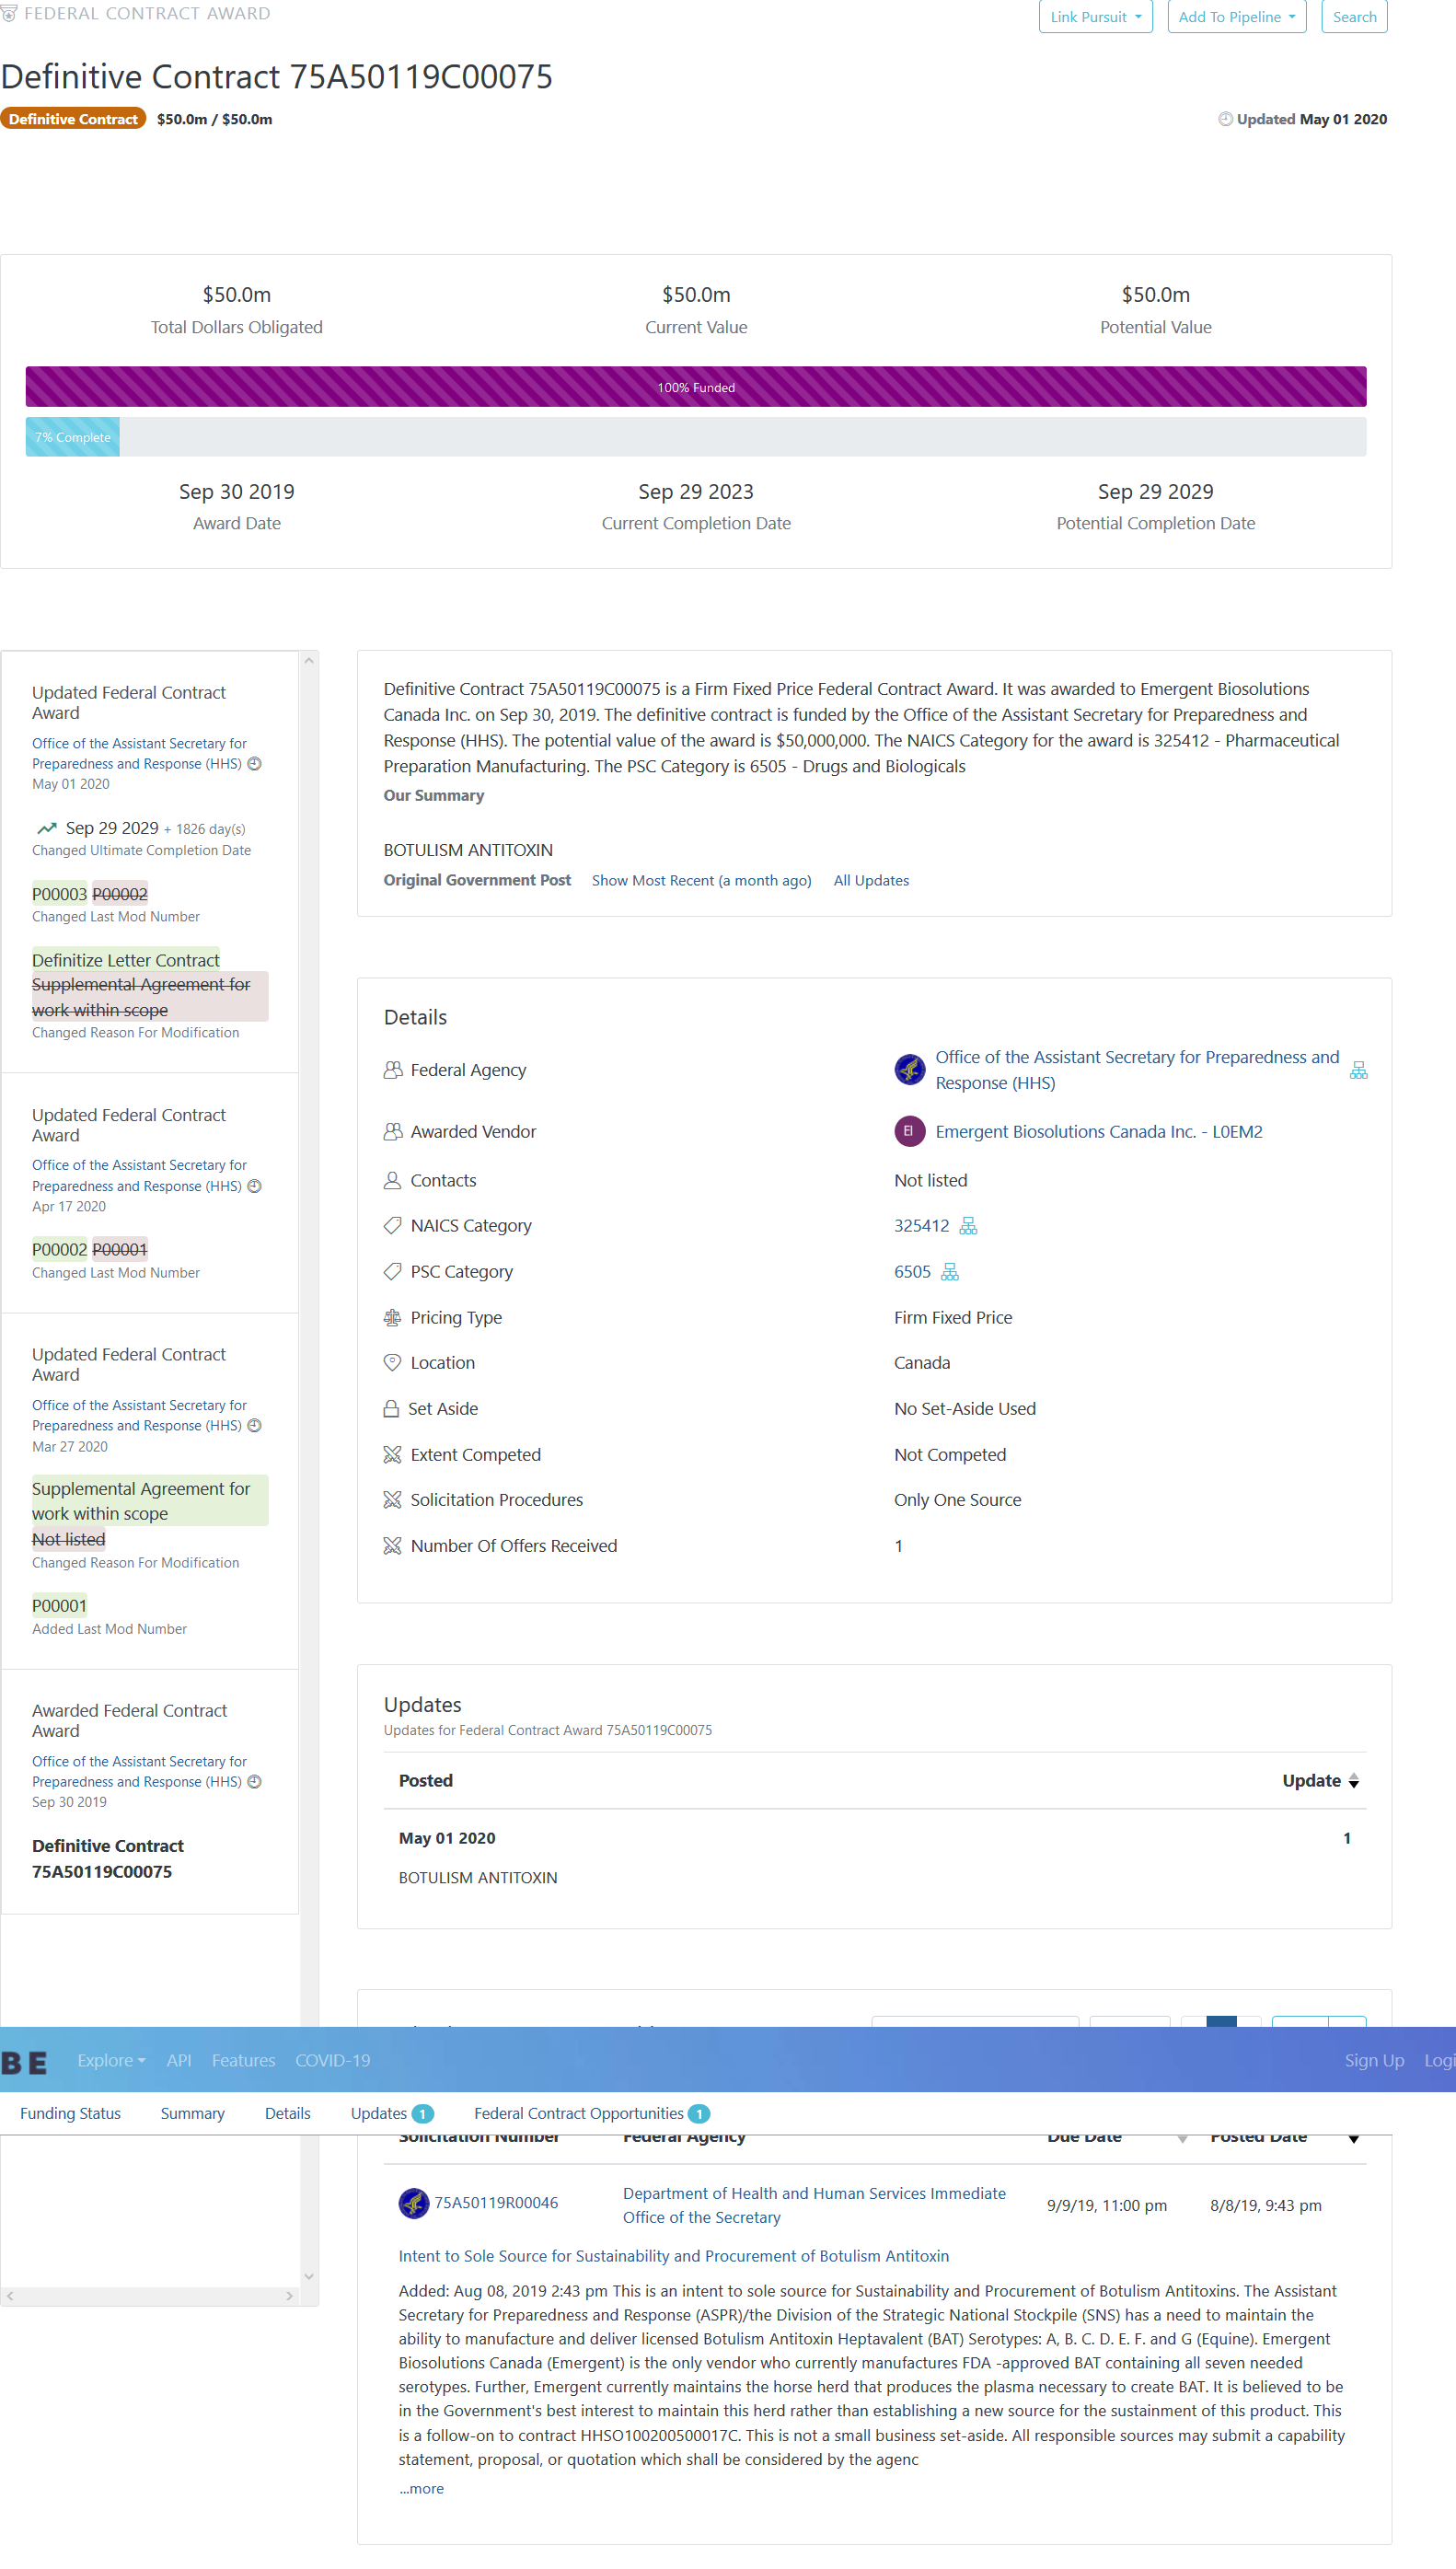1456x2569 pixels.
Task: Click clock icon beside May 01 2020 sidebar entry
Action: [255, 764]
